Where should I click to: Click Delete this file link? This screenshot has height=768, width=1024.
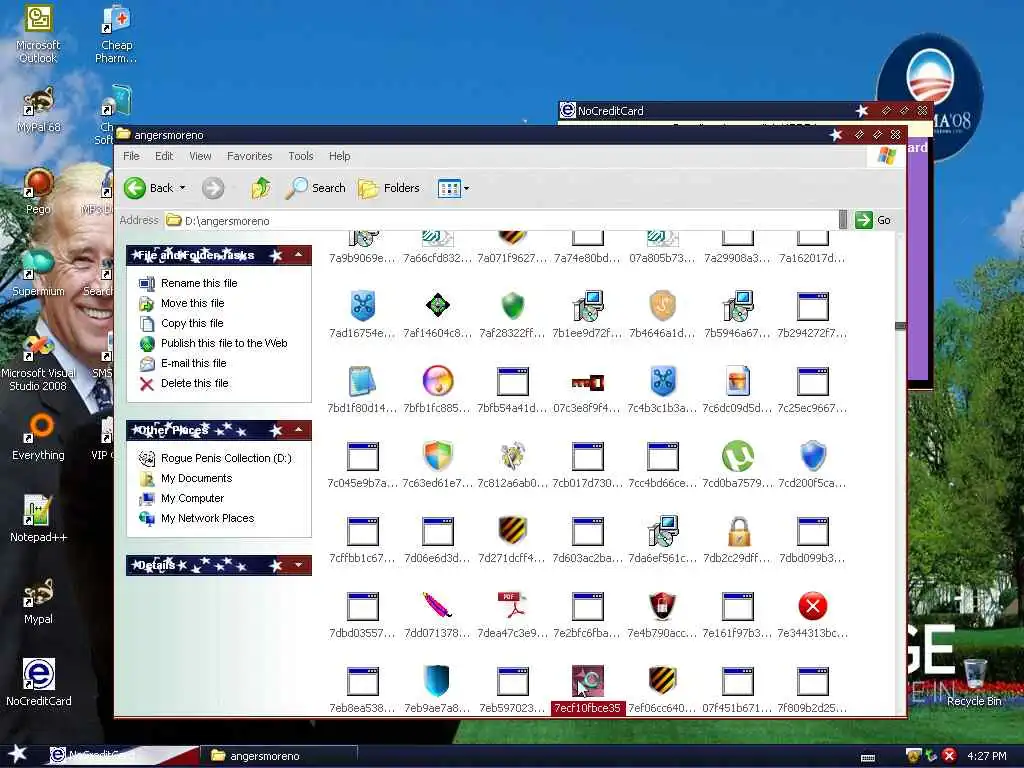pyautogui.click(x=195, y=383)
